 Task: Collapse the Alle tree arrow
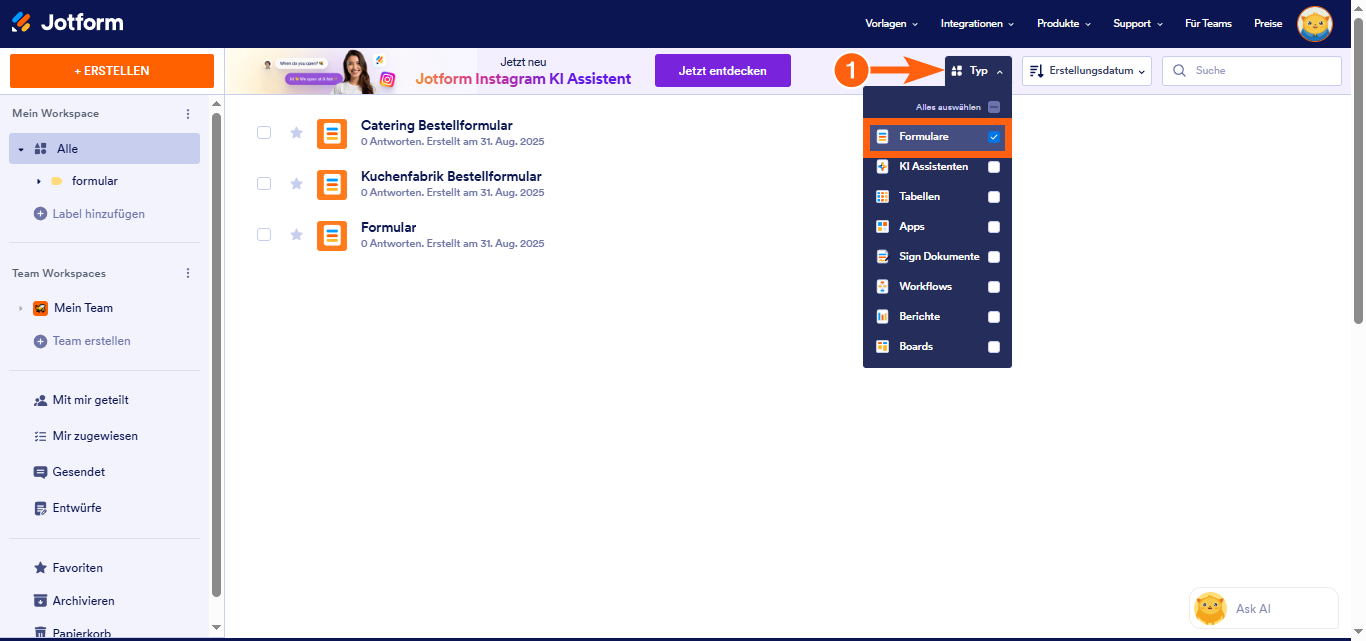pos(21,149)
